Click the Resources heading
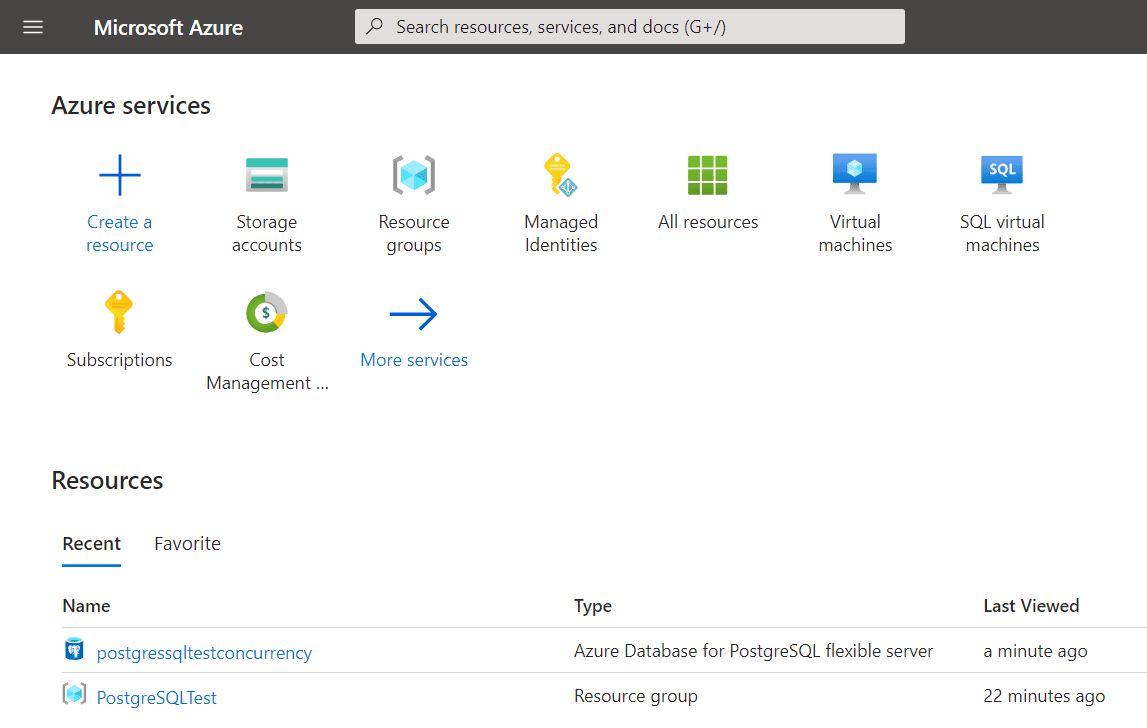The width and height of the screenshot is (1147, 728). tap(108, 481)
